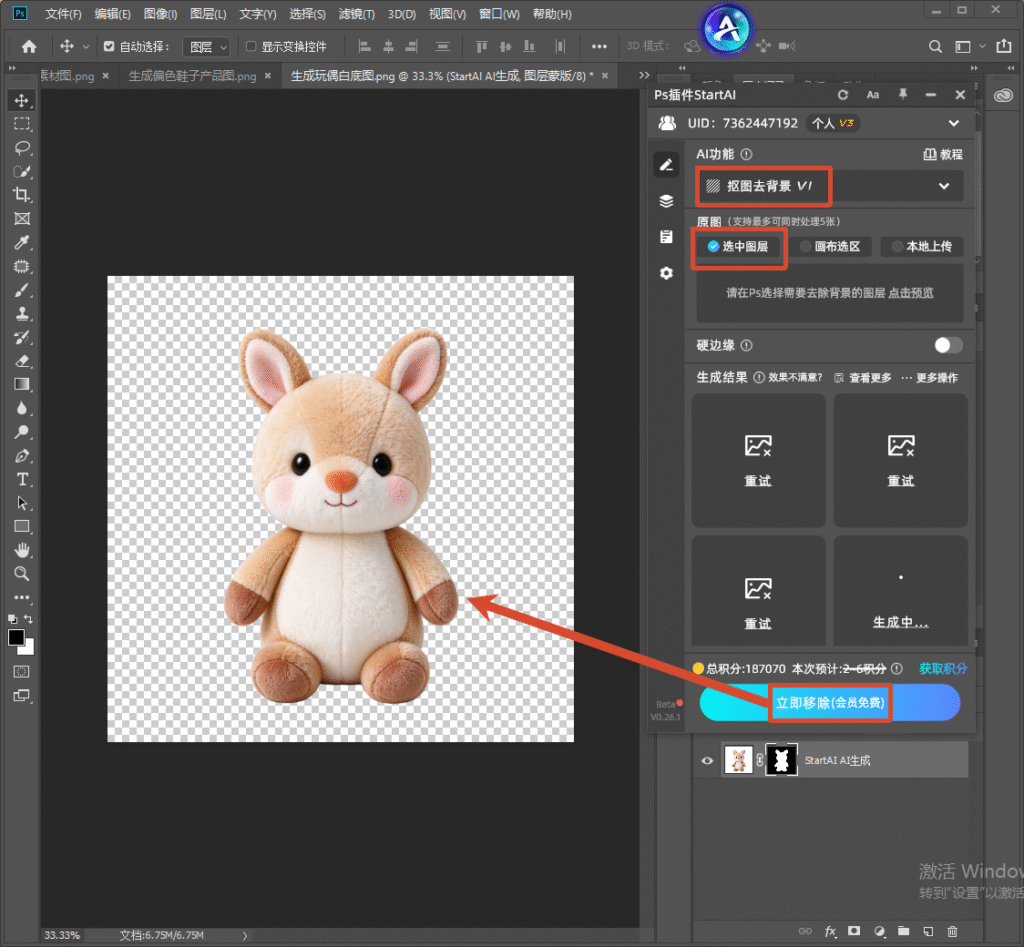Select the Lasso tool

coord(22,148)
